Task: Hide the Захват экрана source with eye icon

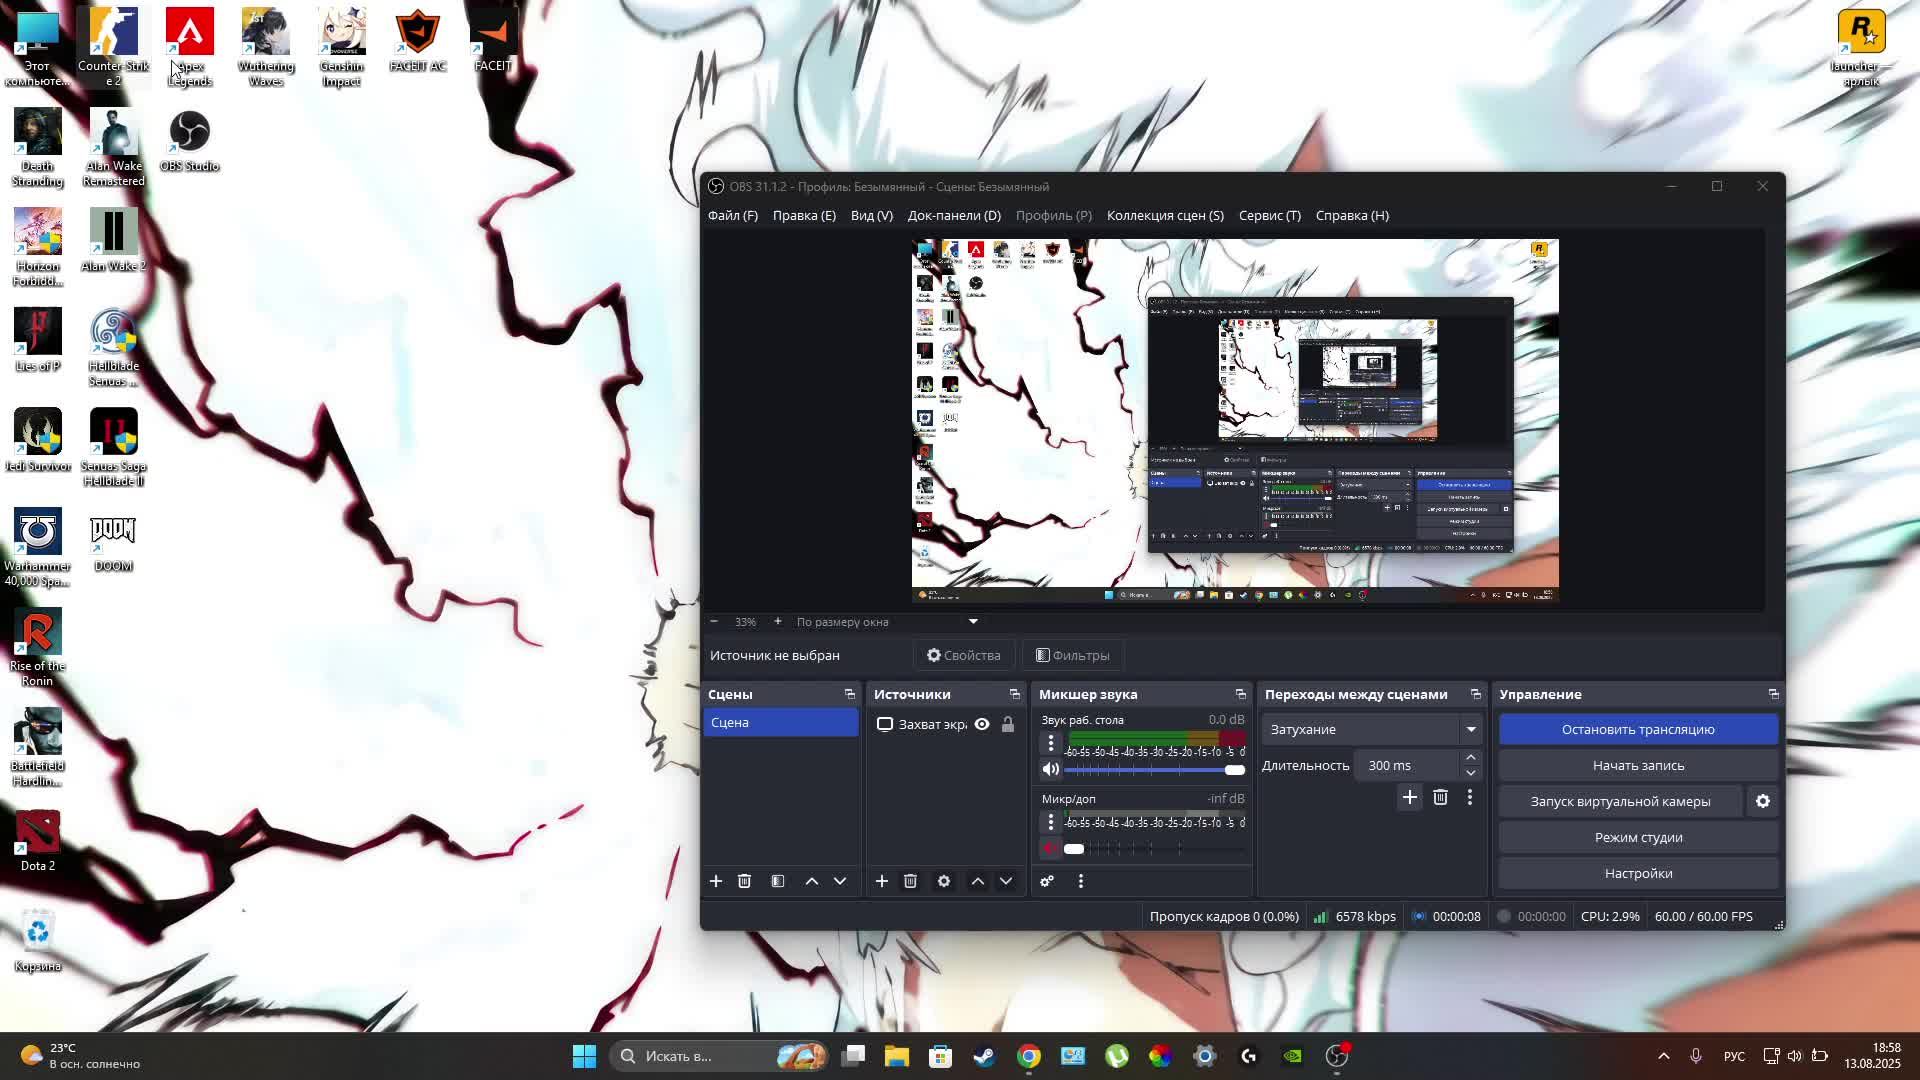Action: point(982,724)
